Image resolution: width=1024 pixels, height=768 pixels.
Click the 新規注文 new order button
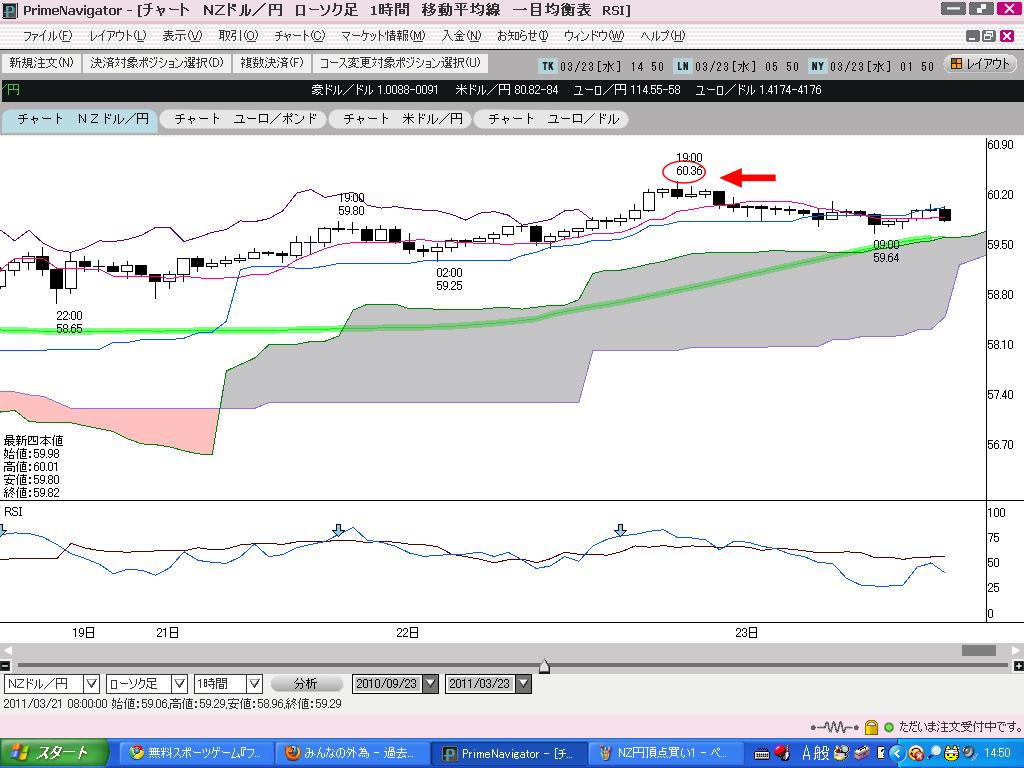(x=41, y=63)
